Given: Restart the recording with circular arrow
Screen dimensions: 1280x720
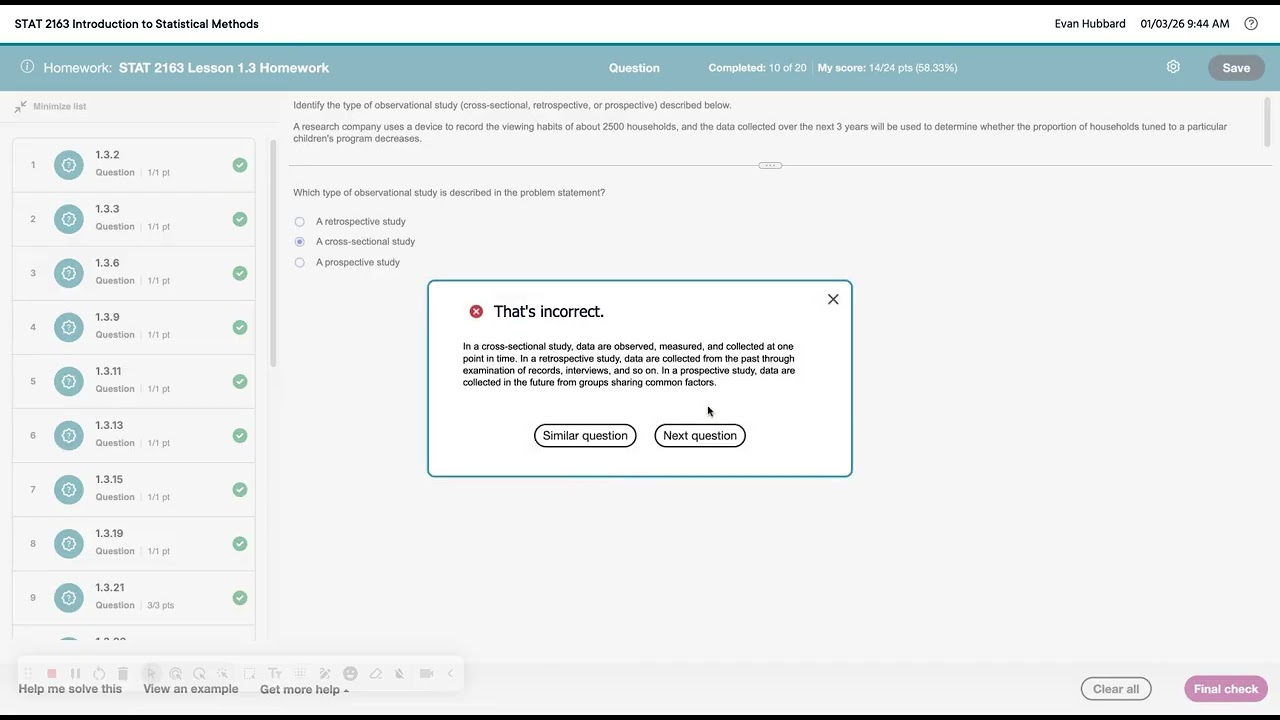Looking at the screenshot, I should pos(99,674).
